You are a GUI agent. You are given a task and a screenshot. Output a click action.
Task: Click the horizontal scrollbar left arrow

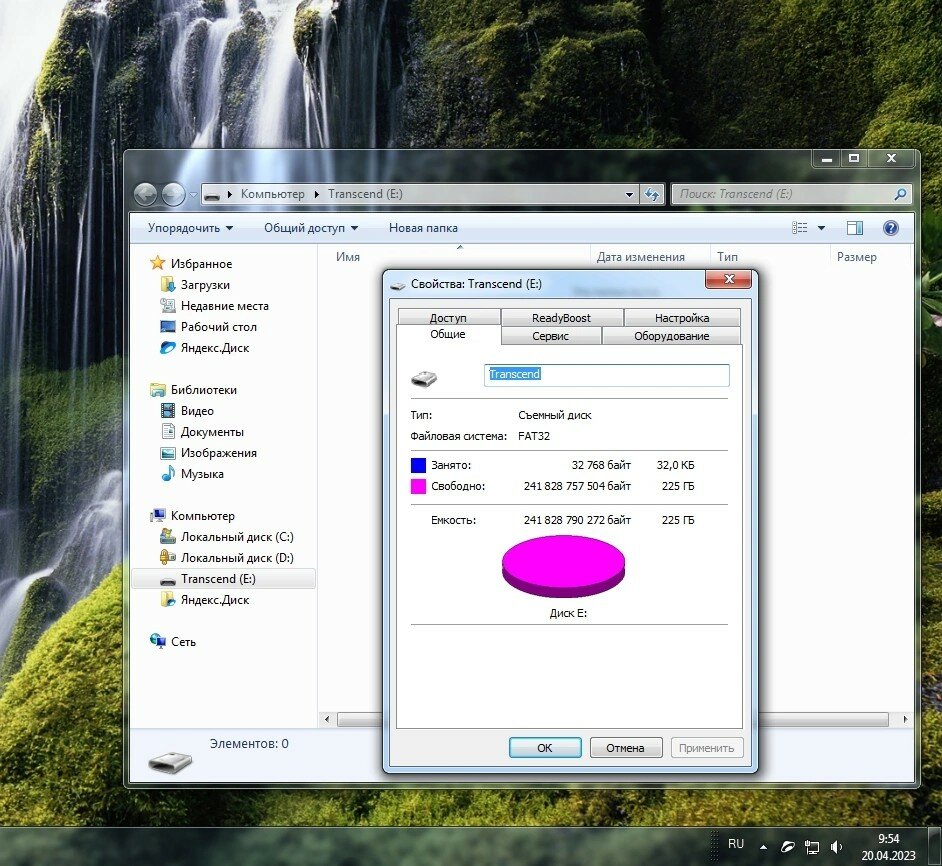click(x=327, y=719)
